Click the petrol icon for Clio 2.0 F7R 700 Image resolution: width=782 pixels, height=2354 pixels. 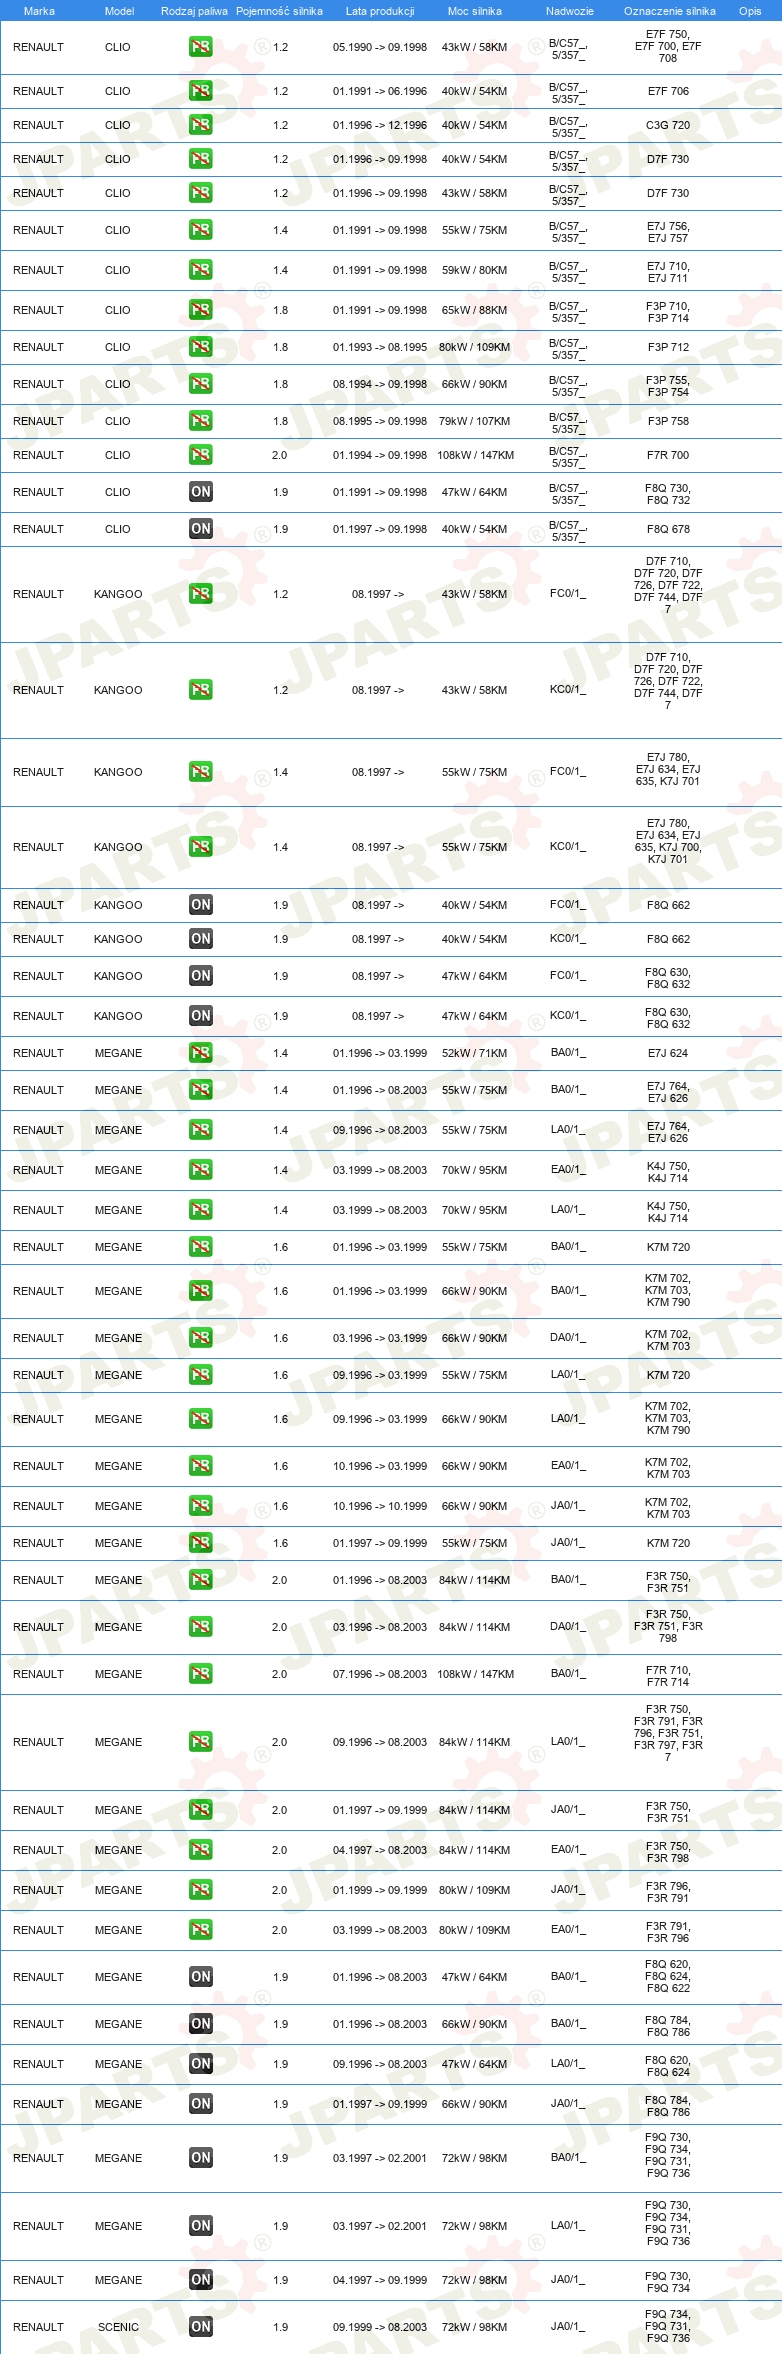point(201,455)
